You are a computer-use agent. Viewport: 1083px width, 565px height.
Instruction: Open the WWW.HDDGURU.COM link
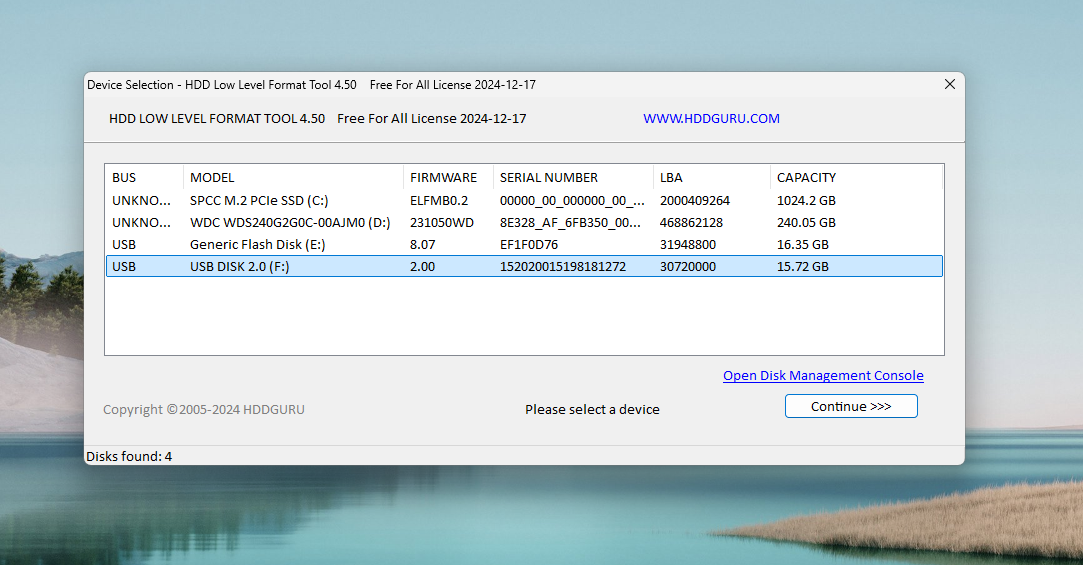[711, 119]
